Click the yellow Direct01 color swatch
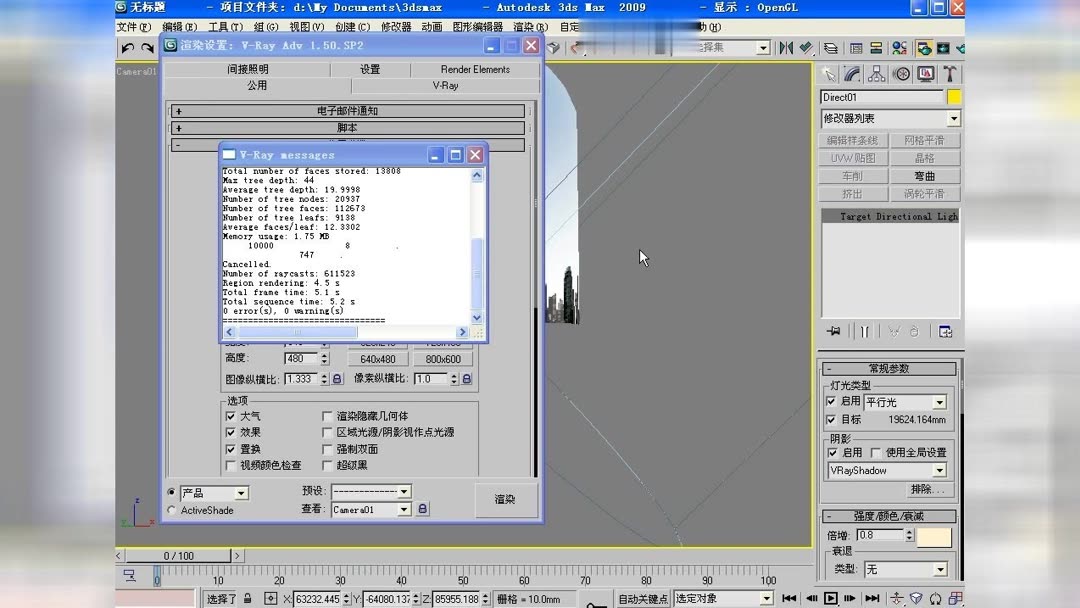1080x608 pixels. (953, 96)
